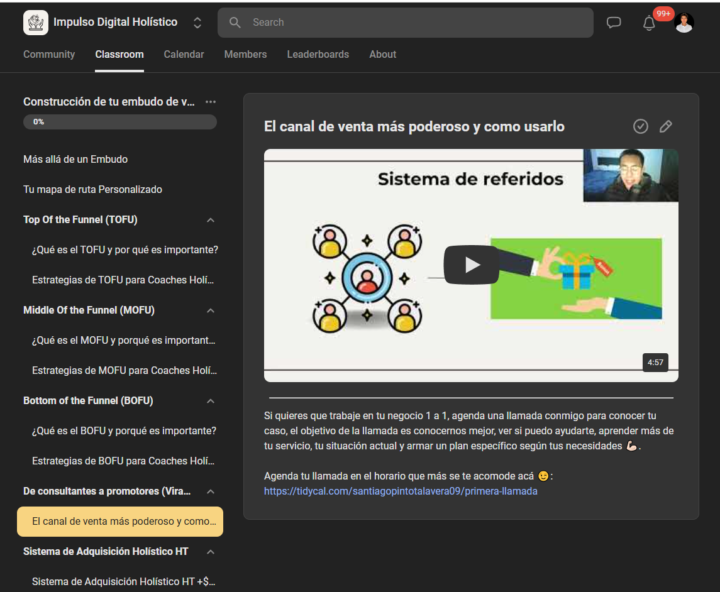Open the user profile avatar menu
This screenshot has width=720, height=592.
684,23
